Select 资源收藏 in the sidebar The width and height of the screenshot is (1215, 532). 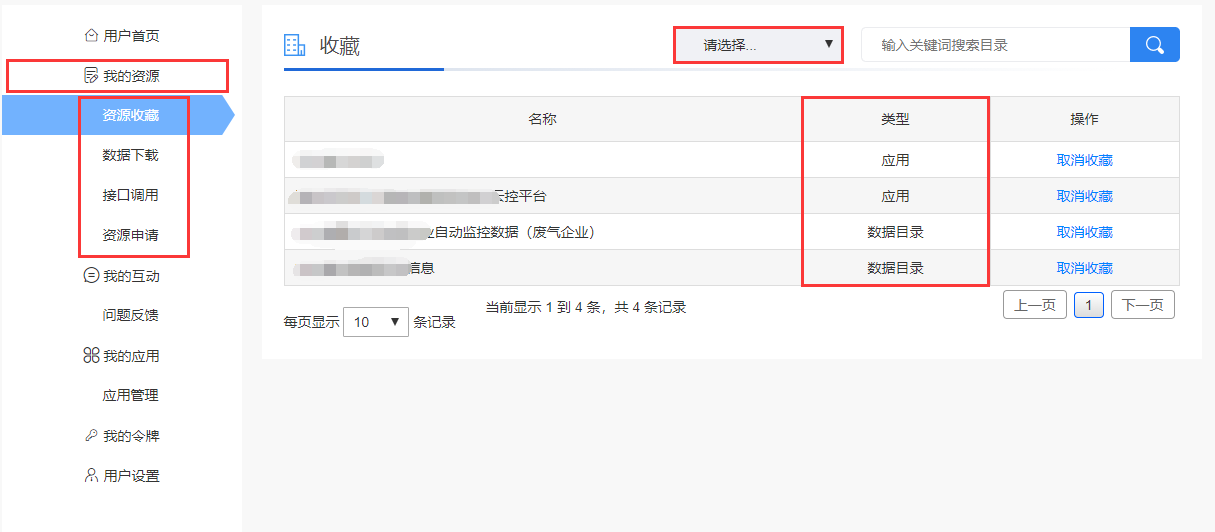point(130,116)
